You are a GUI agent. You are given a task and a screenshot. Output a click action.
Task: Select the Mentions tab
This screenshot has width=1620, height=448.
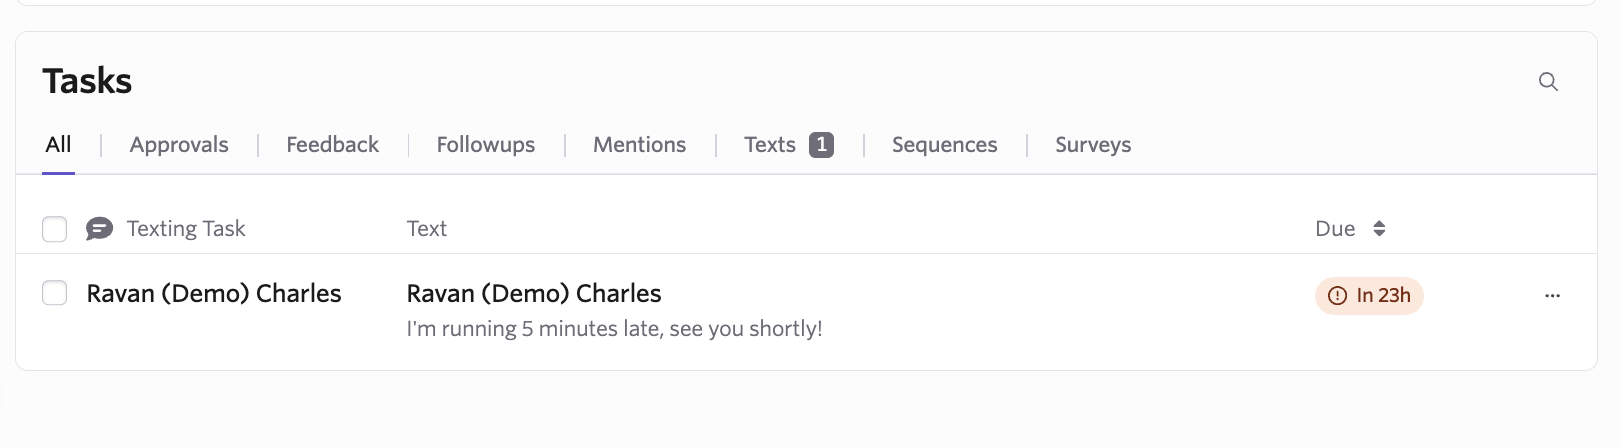click(640, 145)
